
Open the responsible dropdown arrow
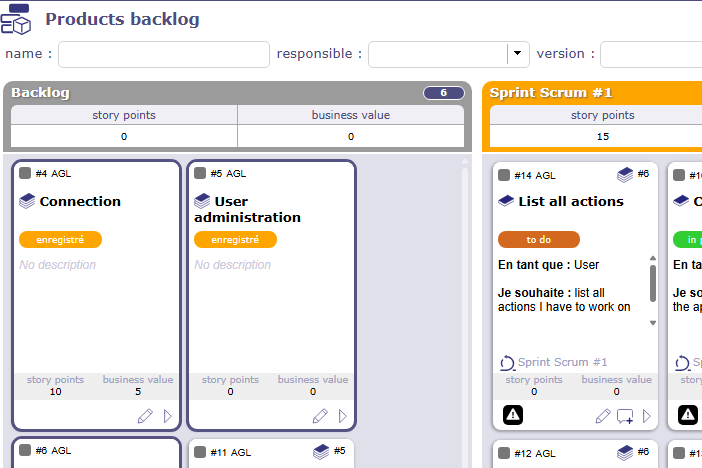(517, 54)
